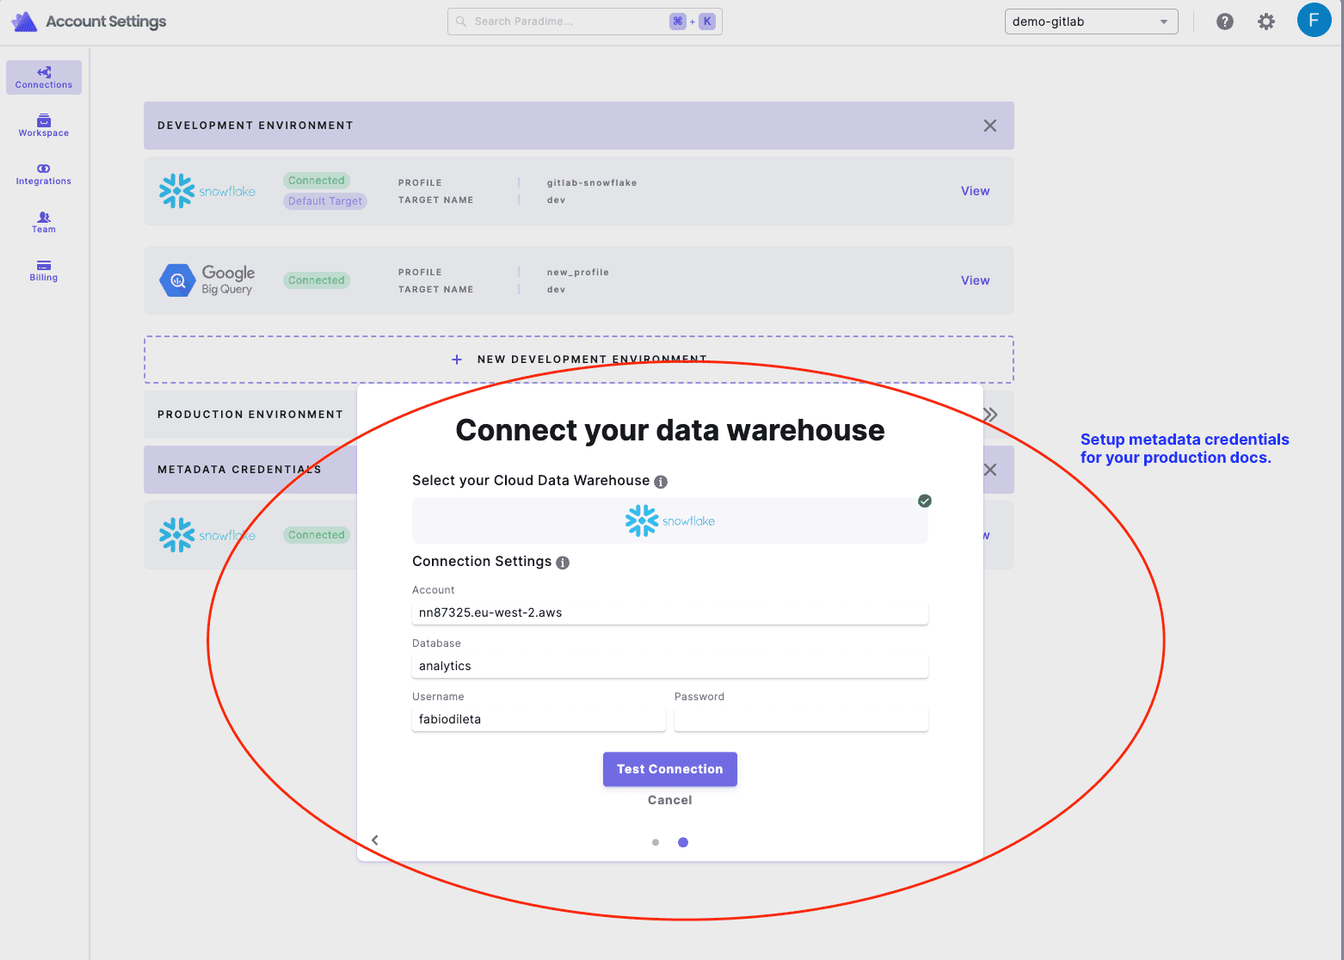Open the settings gear icon
Viewport: 1344px width, 960px height.
click(x=1266, y=21)
